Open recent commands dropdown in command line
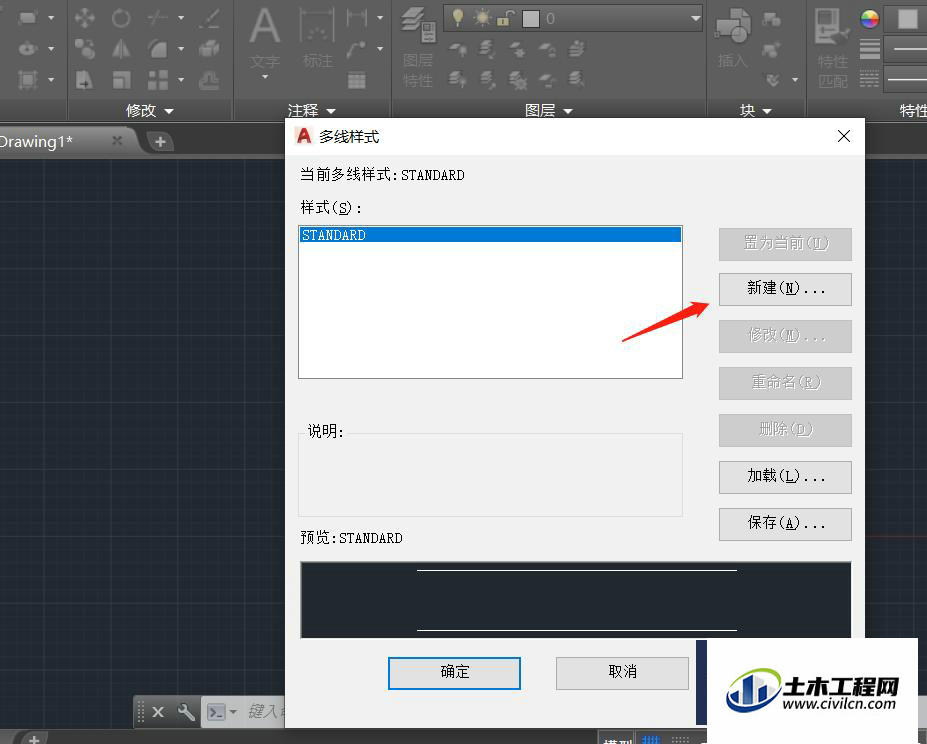Screen dimensions: 927x744 (x=233, y=711)
